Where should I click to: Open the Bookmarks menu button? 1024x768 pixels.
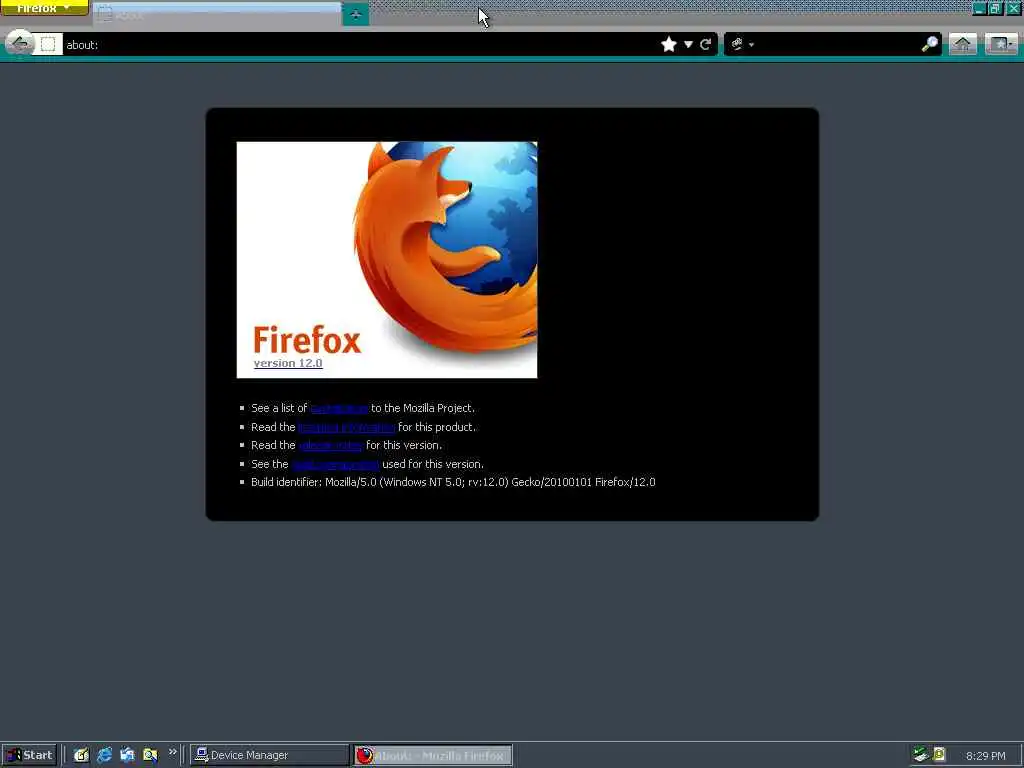(x=1001, y=44)
